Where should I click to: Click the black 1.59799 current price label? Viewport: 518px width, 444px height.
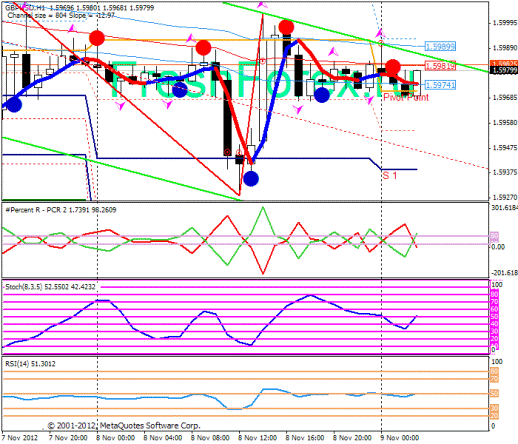504,70
